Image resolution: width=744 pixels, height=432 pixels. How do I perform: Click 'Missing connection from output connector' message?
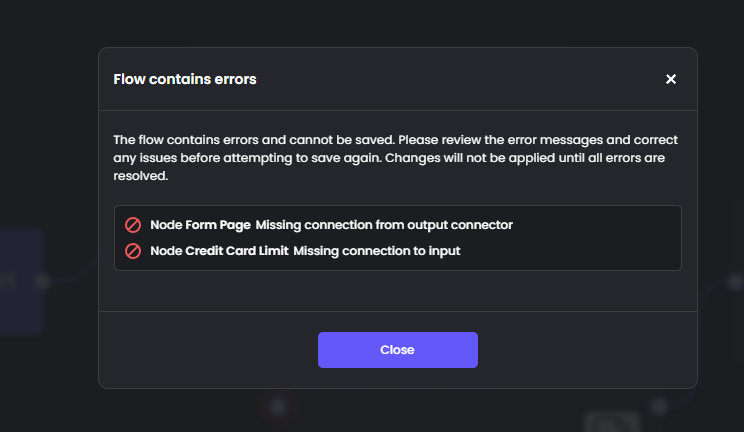pyautogui.click(x=384, y=225)
